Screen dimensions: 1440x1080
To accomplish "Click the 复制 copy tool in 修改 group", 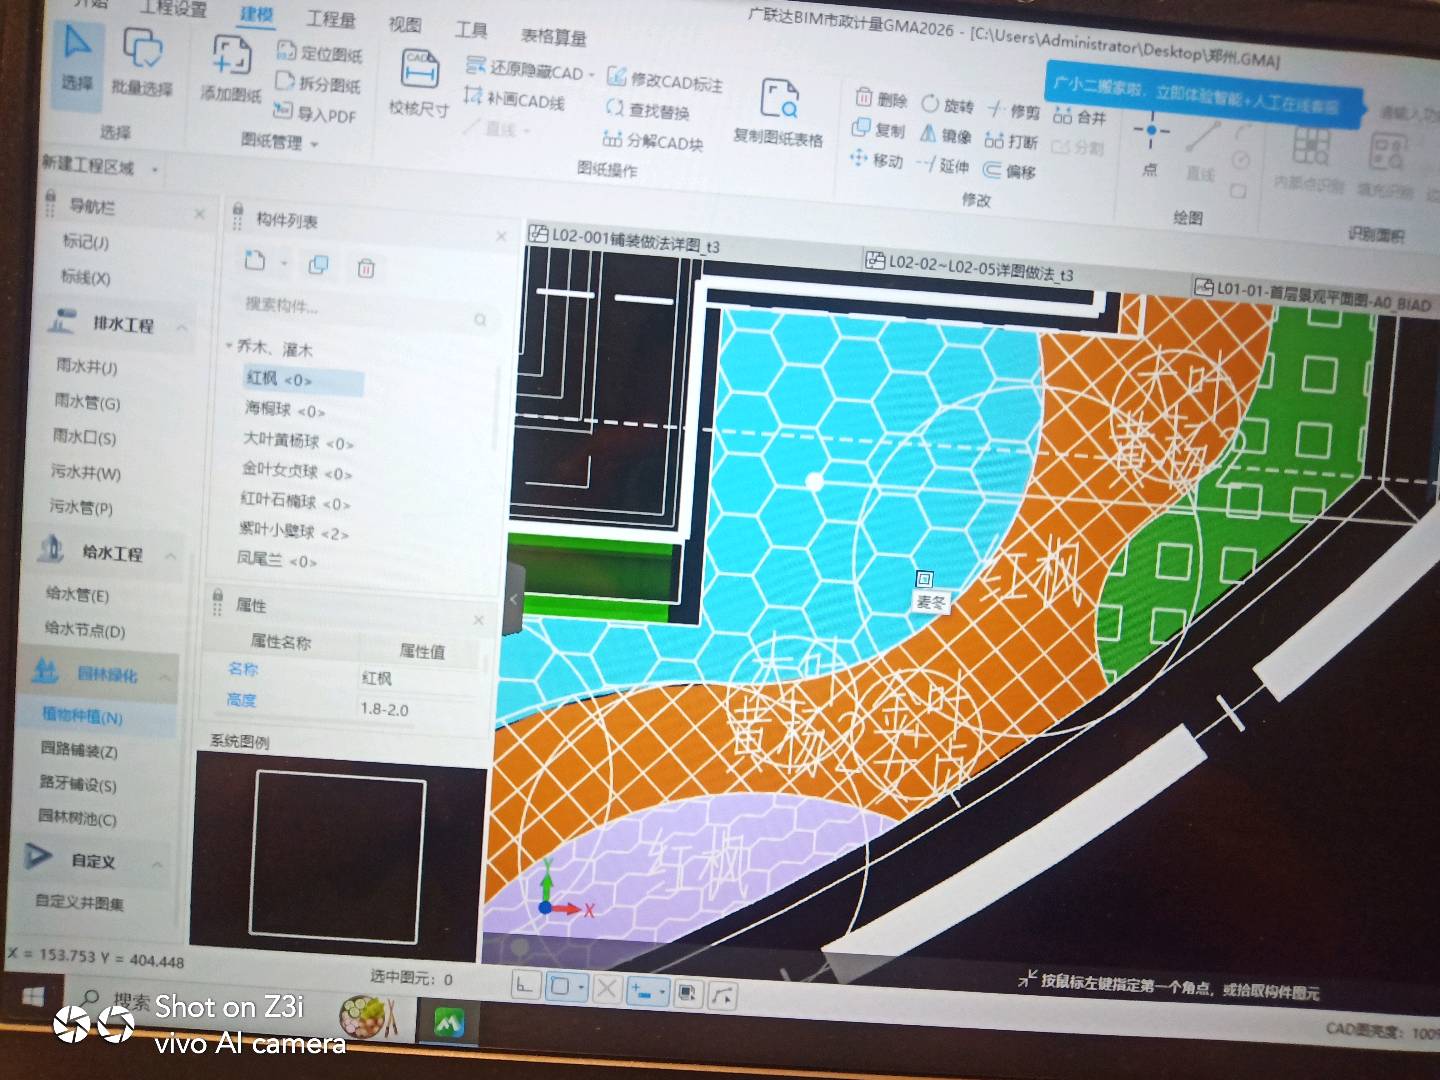I will [x=878, y=129].
